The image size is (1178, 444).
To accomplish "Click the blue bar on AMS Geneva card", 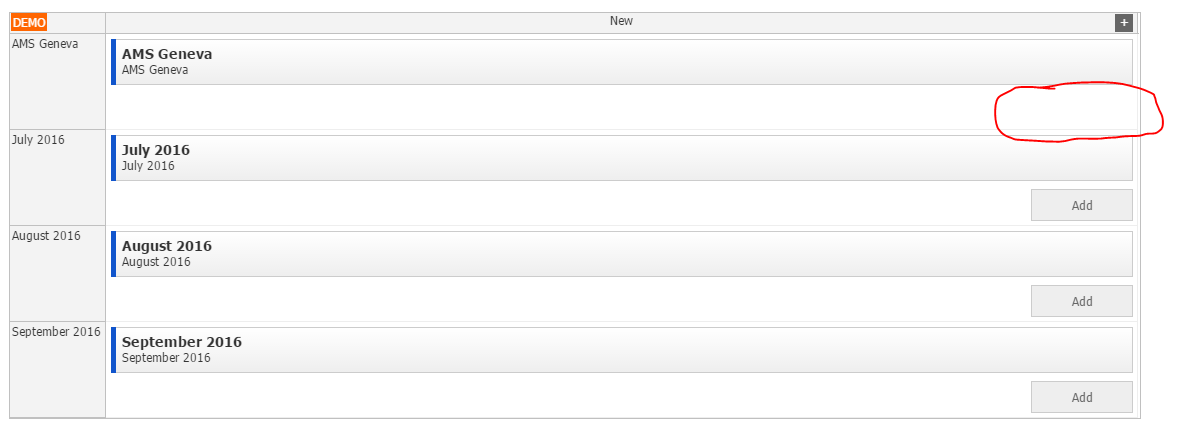I will pos(113,62).
